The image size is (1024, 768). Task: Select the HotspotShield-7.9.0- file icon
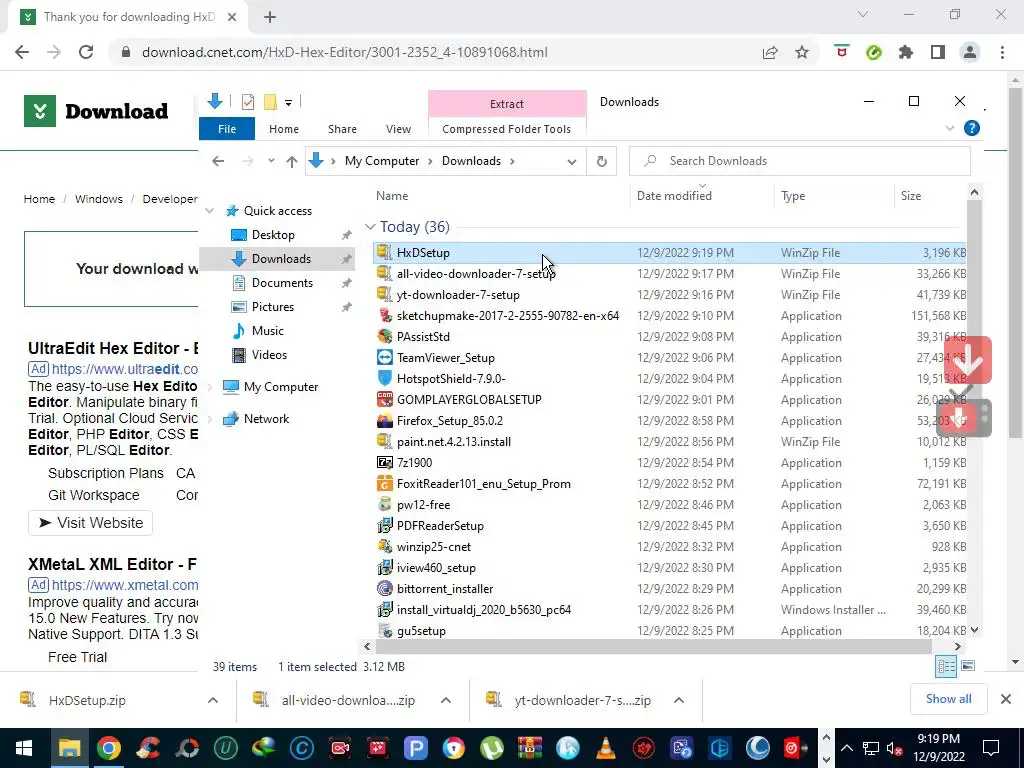385,379
